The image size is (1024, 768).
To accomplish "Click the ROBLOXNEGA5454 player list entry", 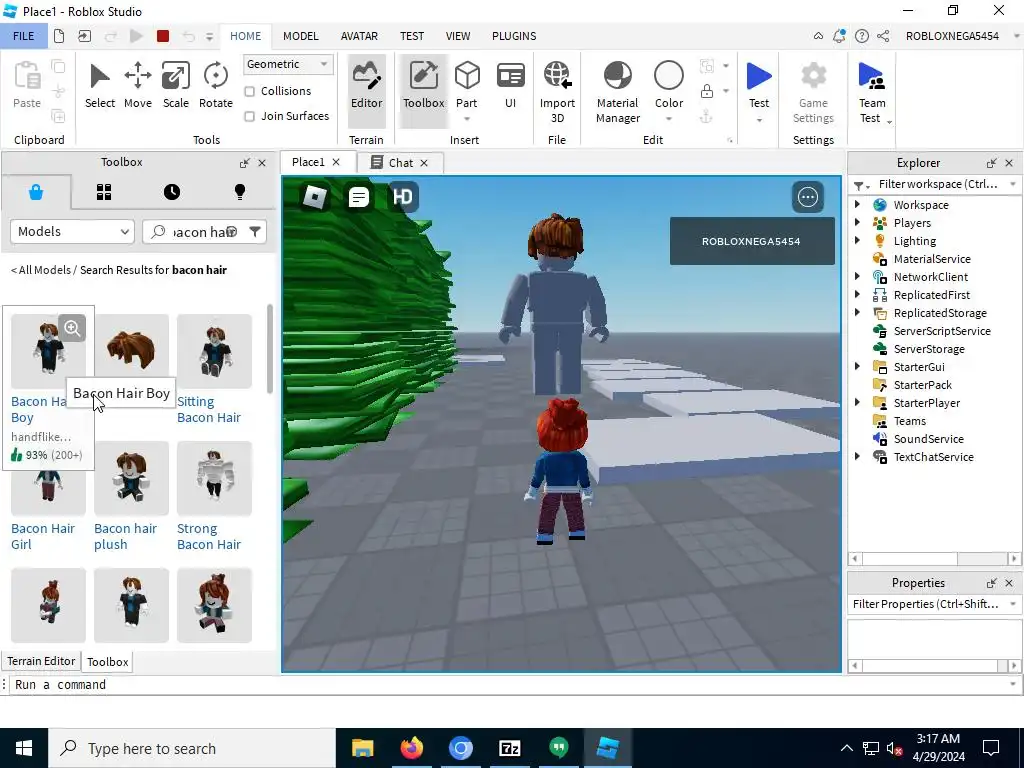I will 751,241.
